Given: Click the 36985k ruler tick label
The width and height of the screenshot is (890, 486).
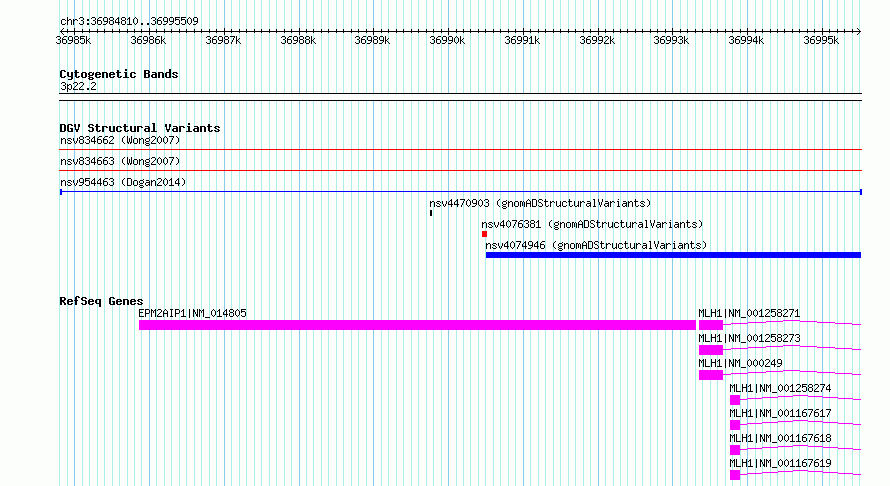Looking at the screenshot, I should pos(73,40).
